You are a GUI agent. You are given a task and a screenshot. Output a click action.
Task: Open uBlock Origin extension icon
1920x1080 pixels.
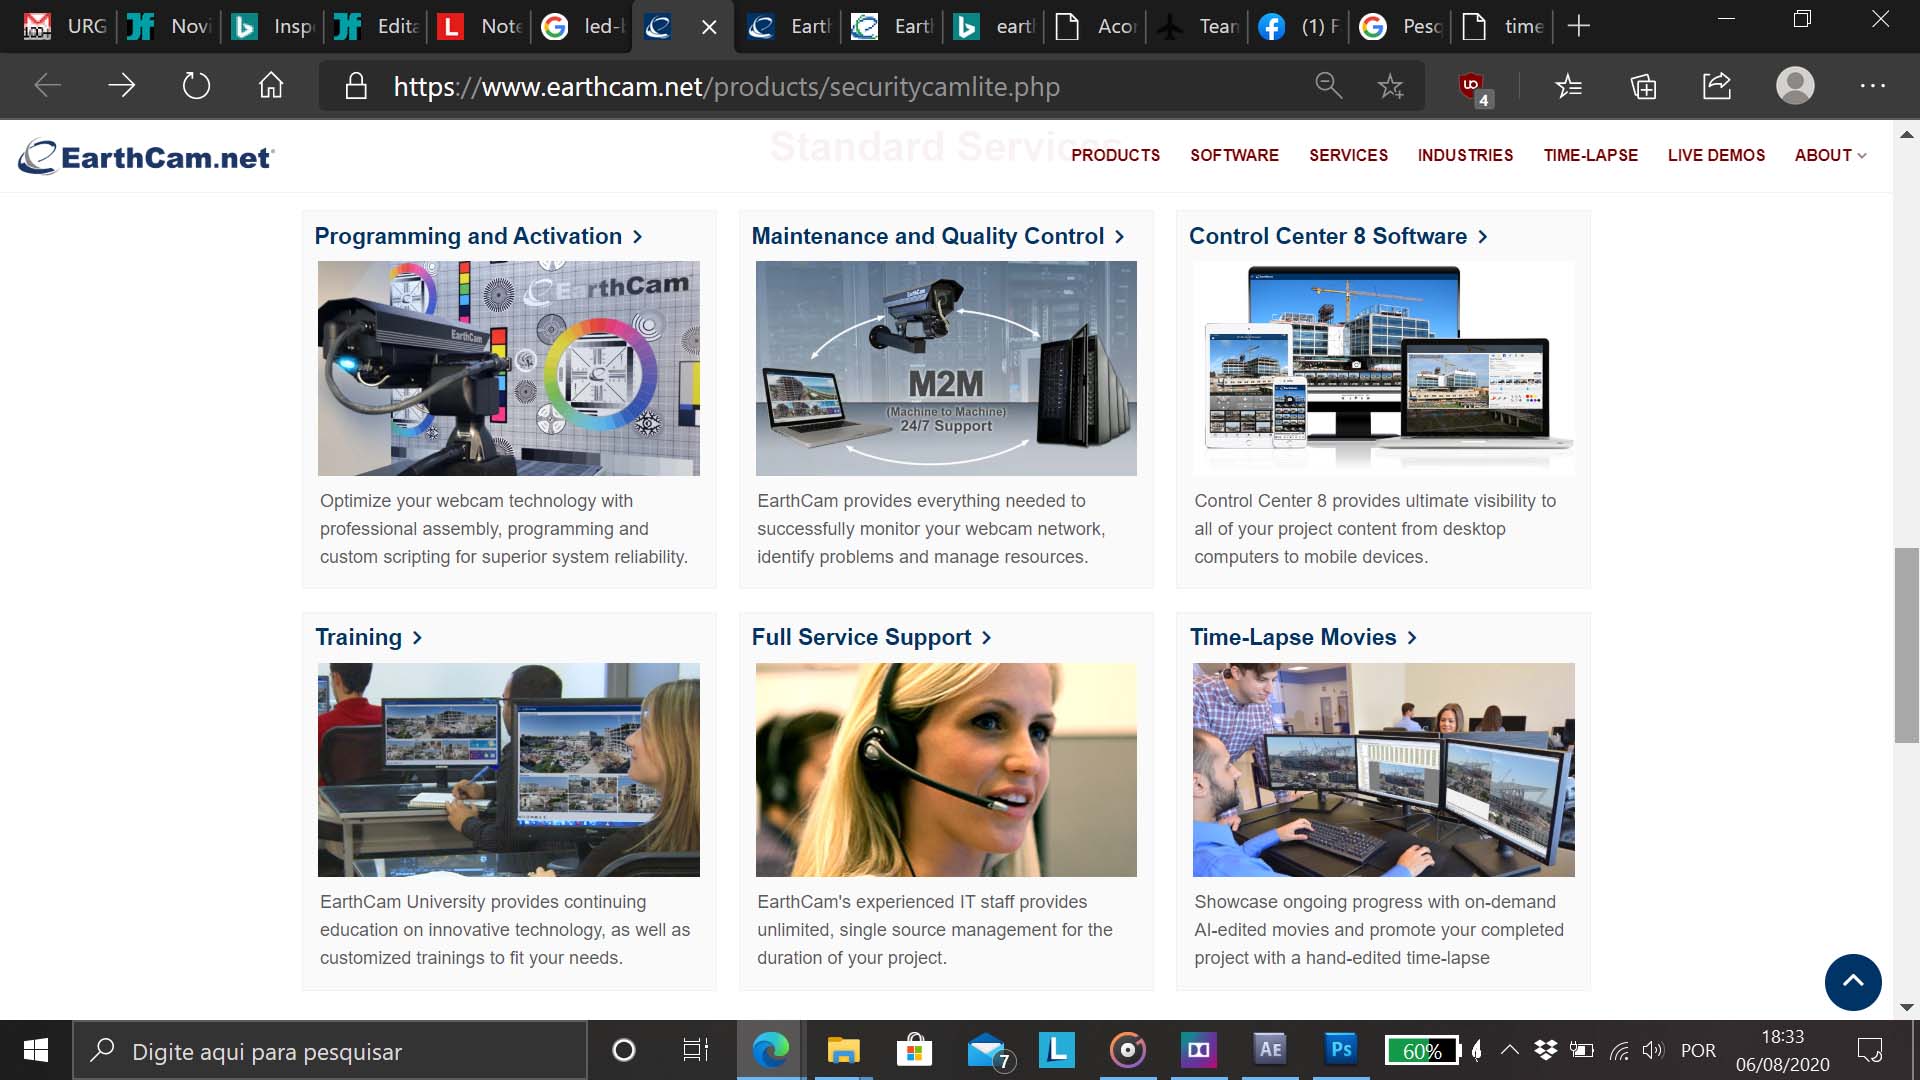[x=1474, y=88]
